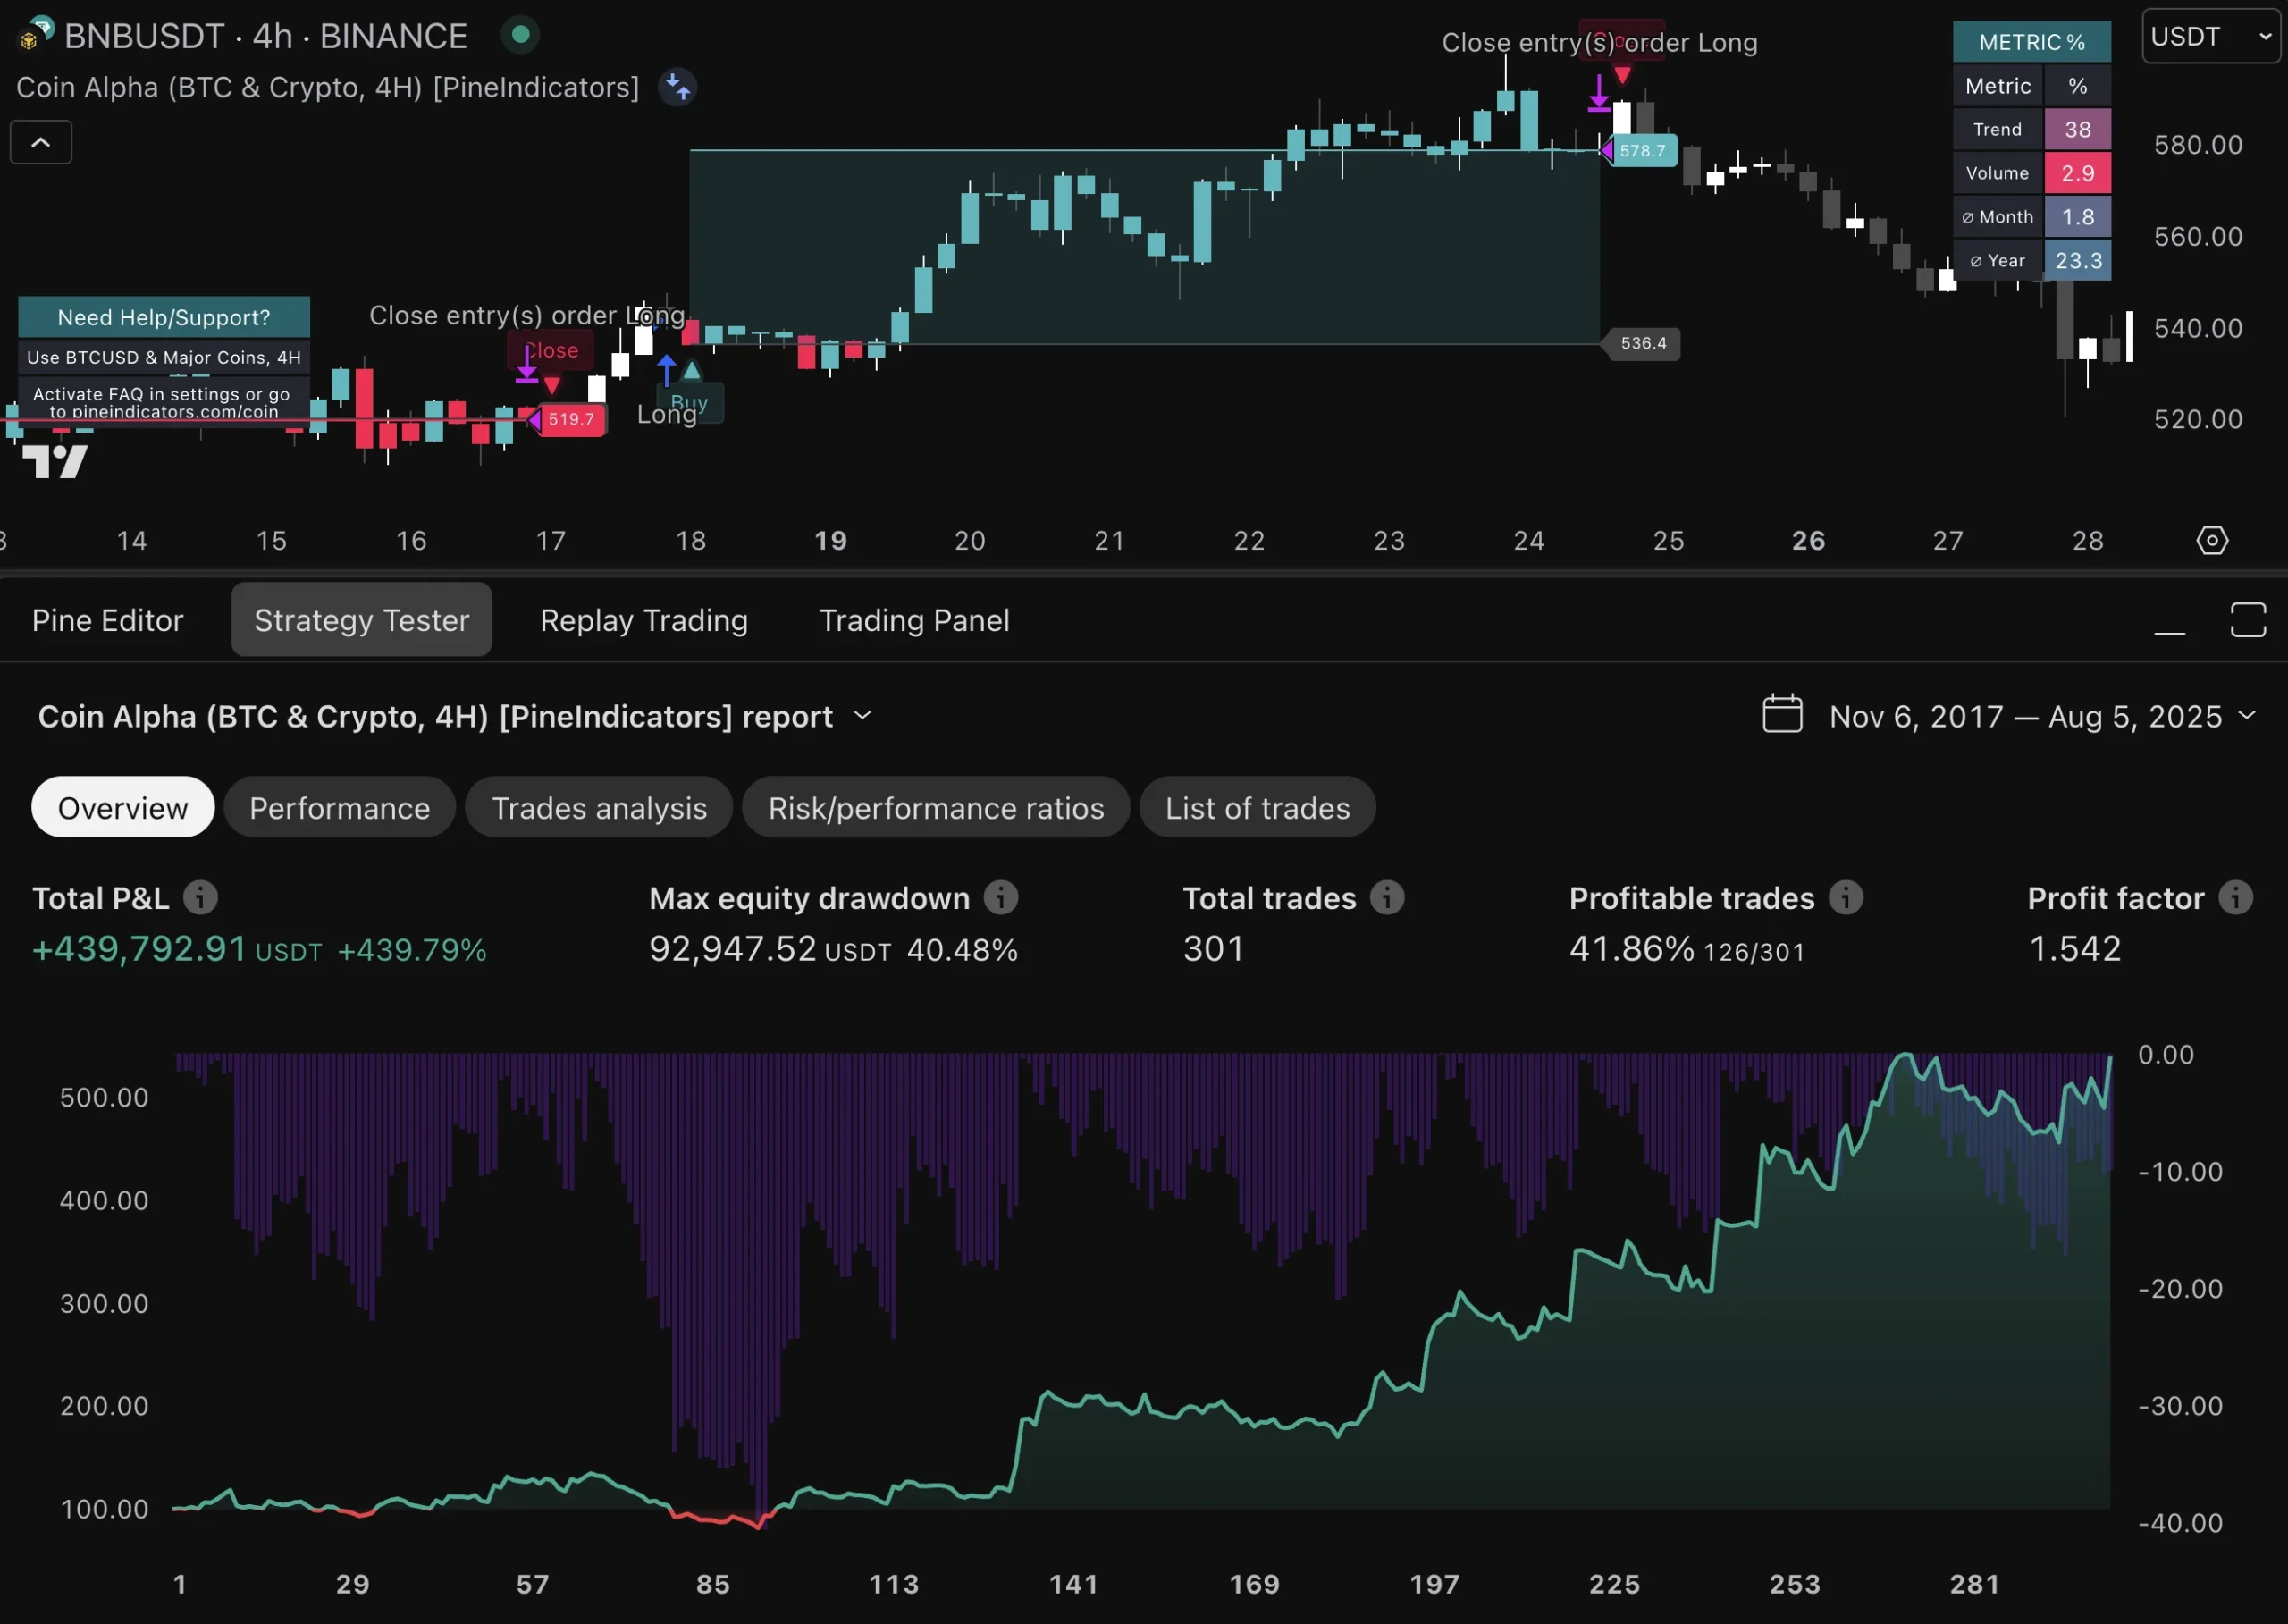
Task: Click the Coin Alpha strategy sparkle icon
Action: [x=678, y=87]
